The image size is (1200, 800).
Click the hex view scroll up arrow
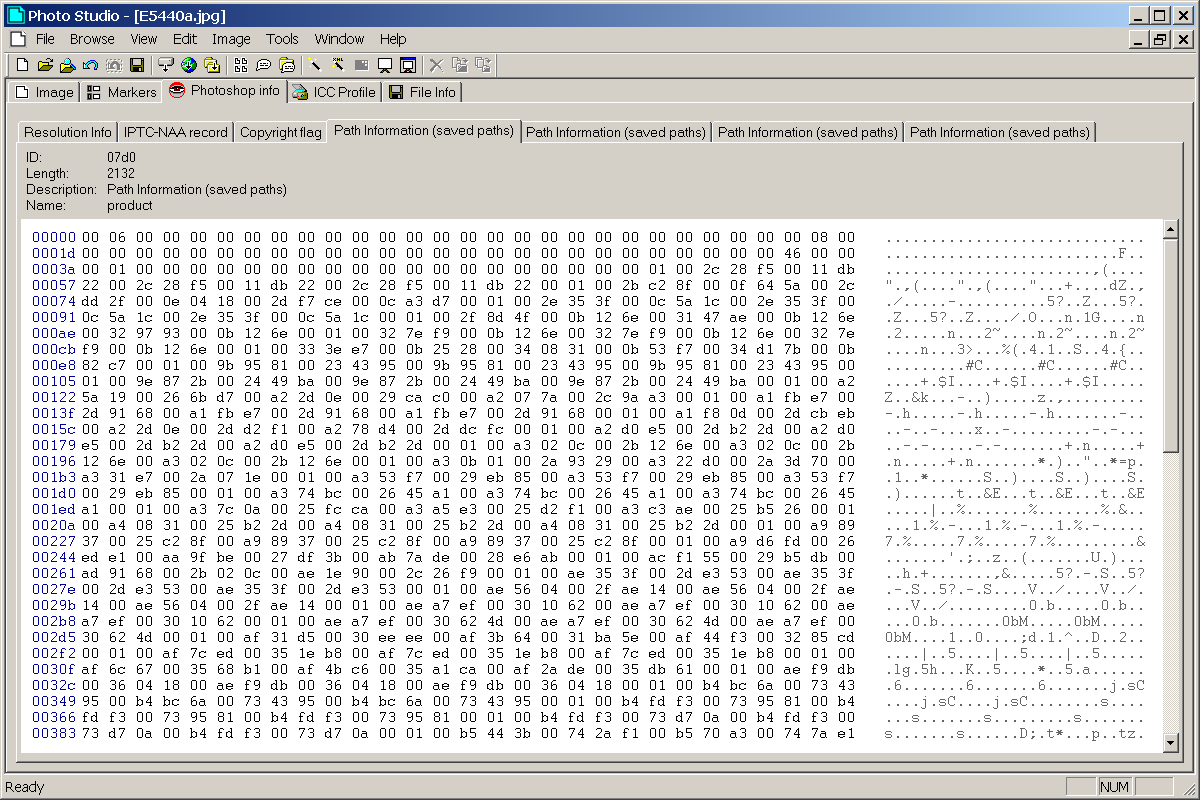coord(1170,229)
